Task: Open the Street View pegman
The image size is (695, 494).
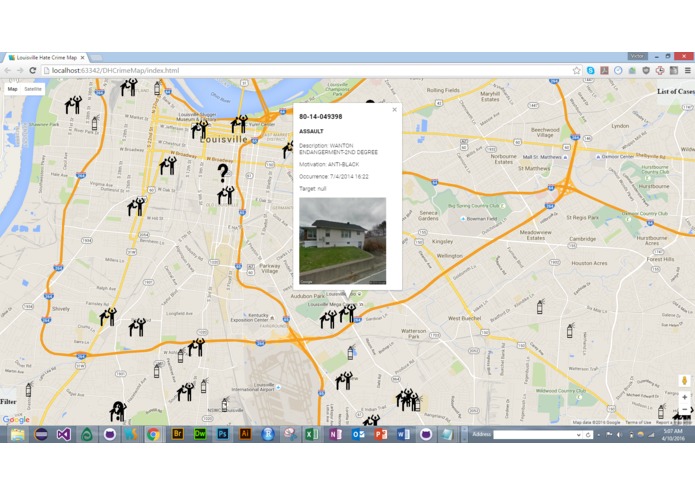Action: [x=684, y=380]
